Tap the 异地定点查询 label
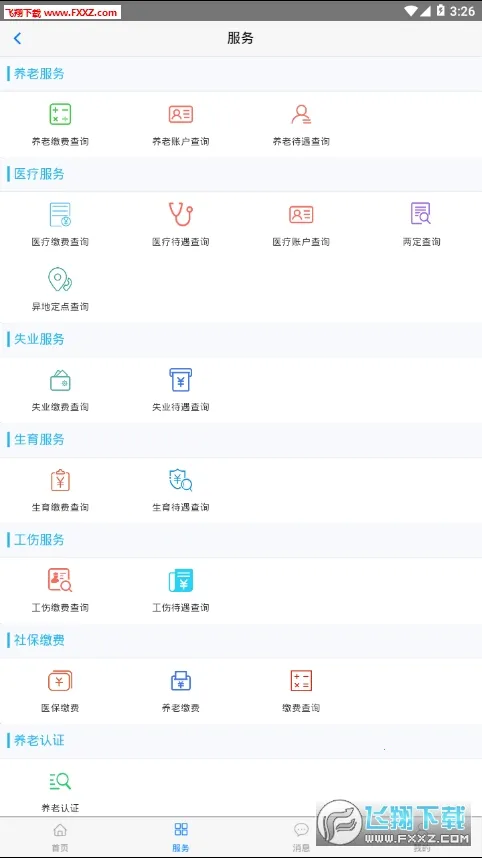The image size is (482, 858). (60, 307)
